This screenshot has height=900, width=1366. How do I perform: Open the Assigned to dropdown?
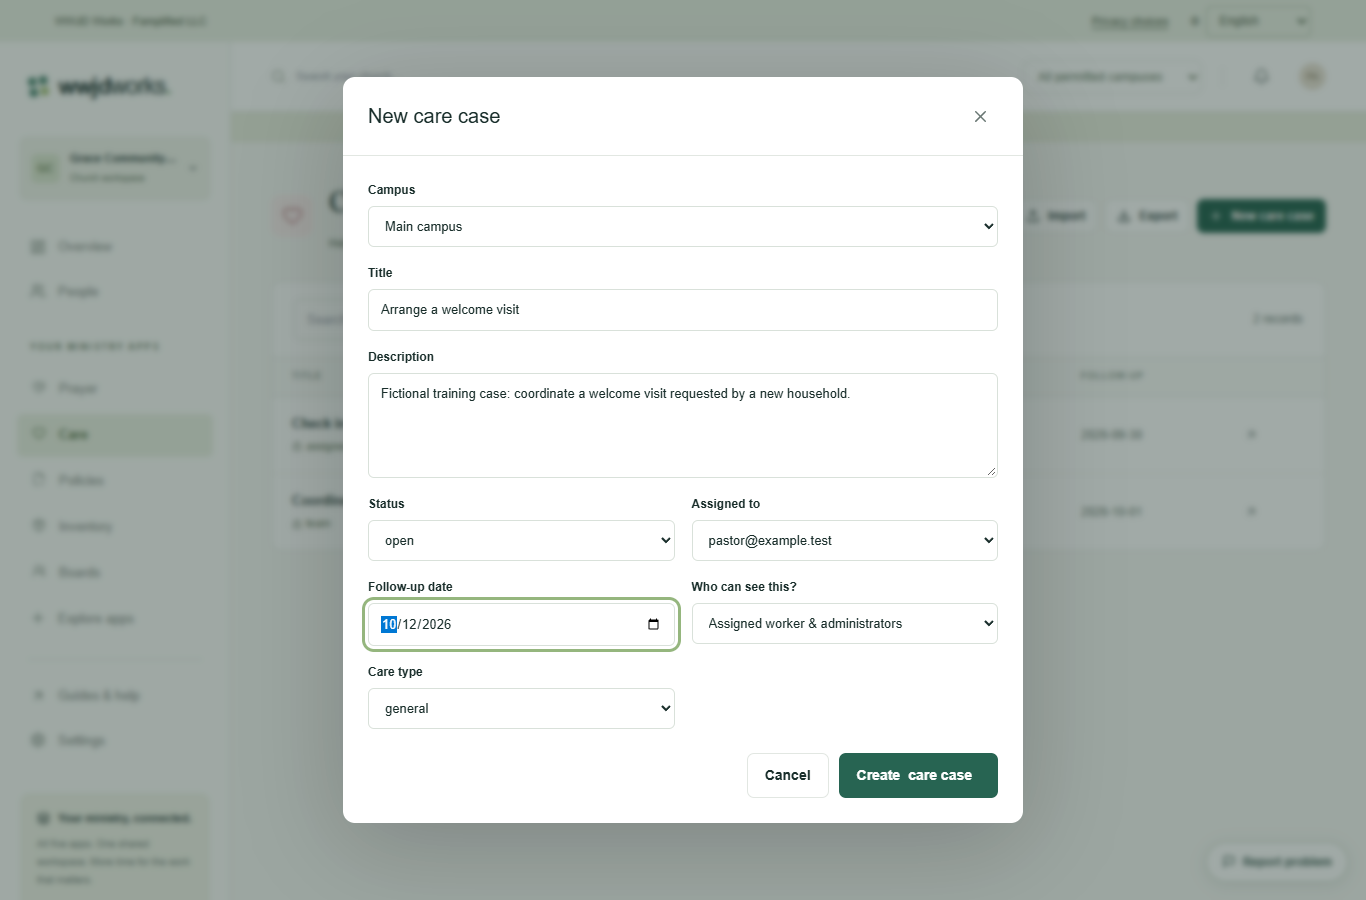[845, 541]
